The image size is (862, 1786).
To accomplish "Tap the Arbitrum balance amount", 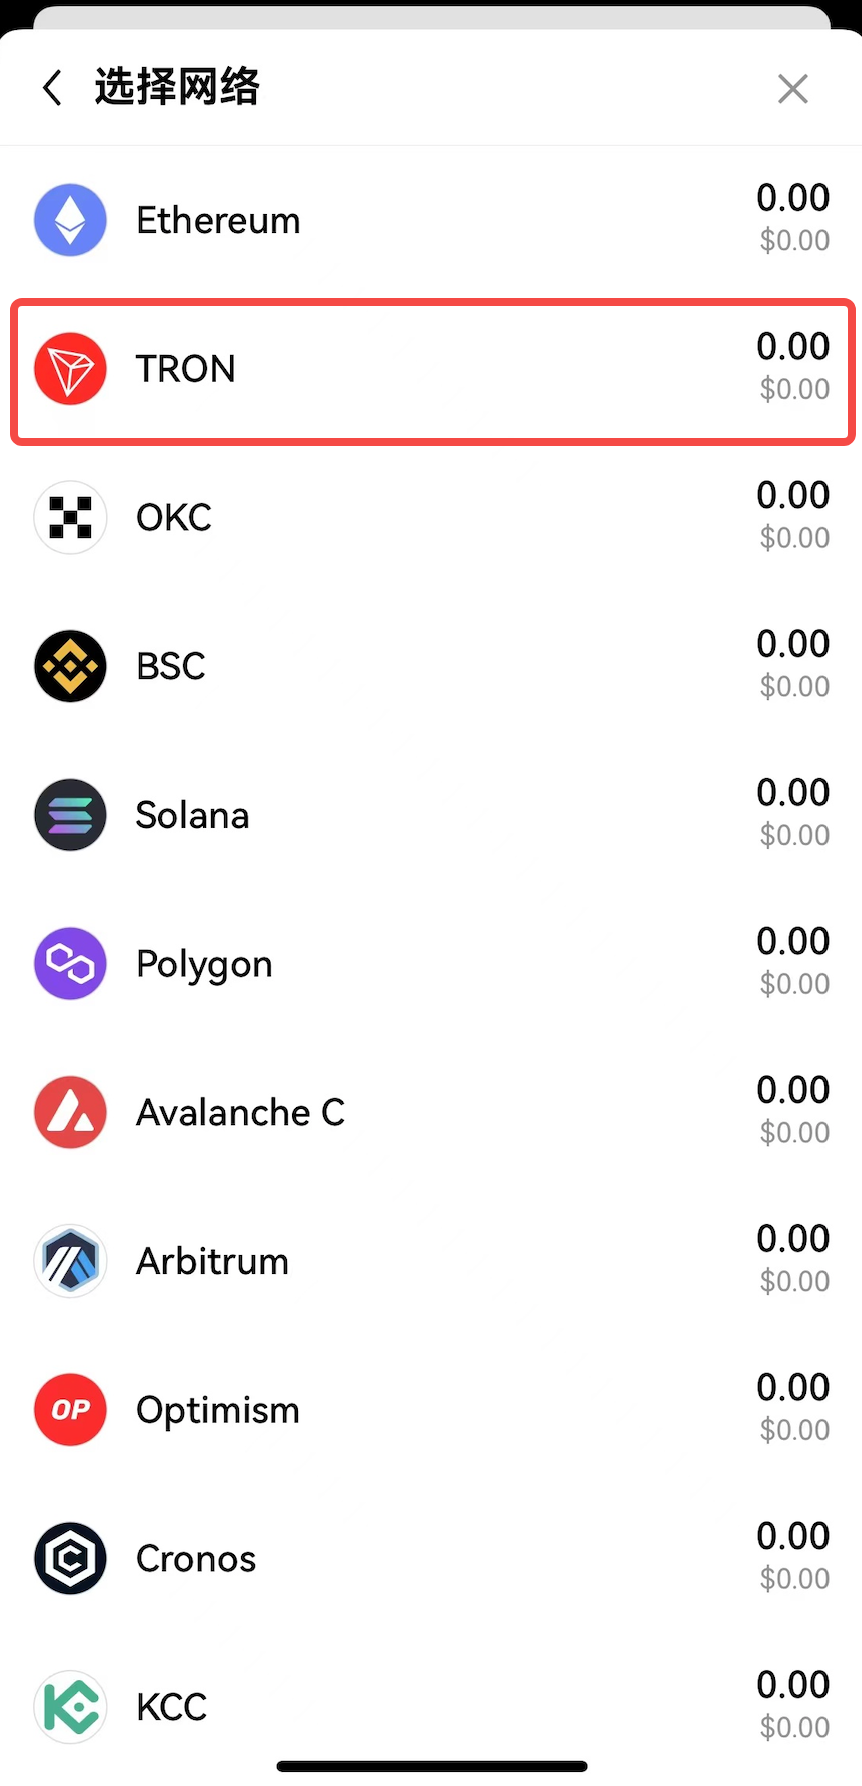I will (x=793, y=1239).
